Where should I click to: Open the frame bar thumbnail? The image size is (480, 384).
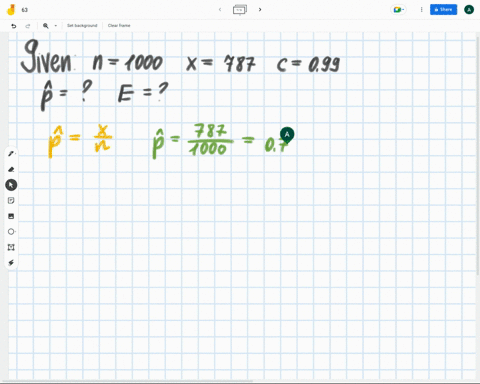(240, 10)
